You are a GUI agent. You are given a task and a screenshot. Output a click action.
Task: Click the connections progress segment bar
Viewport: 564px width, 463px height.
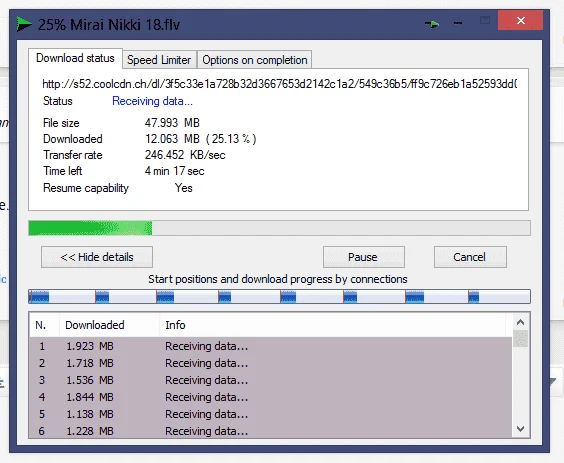coord(279,296)
